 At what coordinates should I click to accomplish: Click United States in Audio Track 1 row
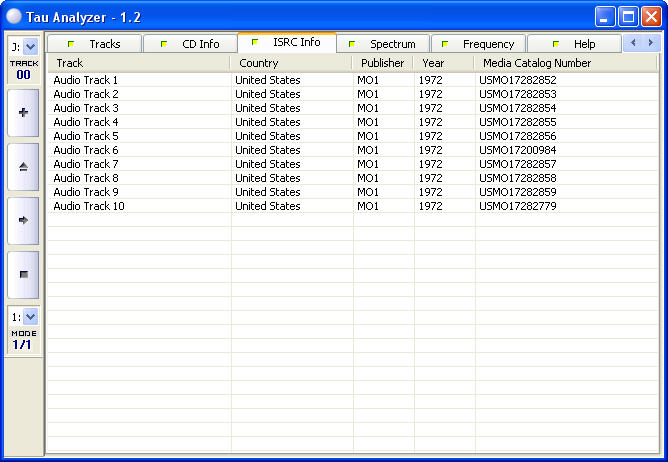pos(268,80)
